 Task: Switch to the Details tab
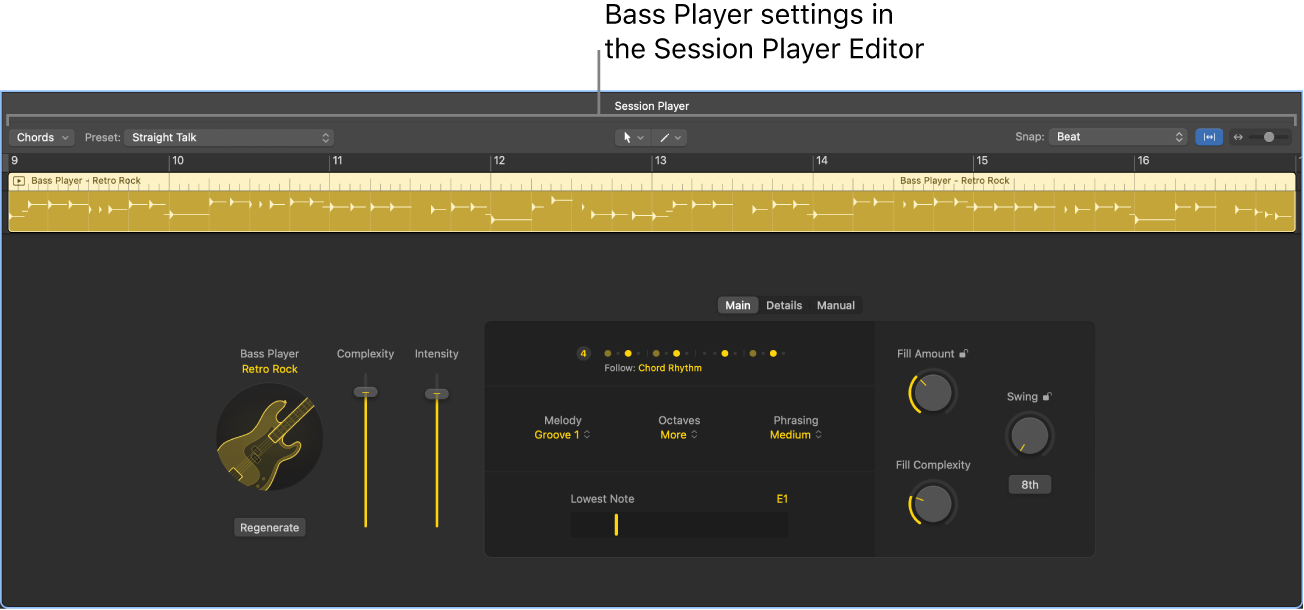[x=784, y=305]
